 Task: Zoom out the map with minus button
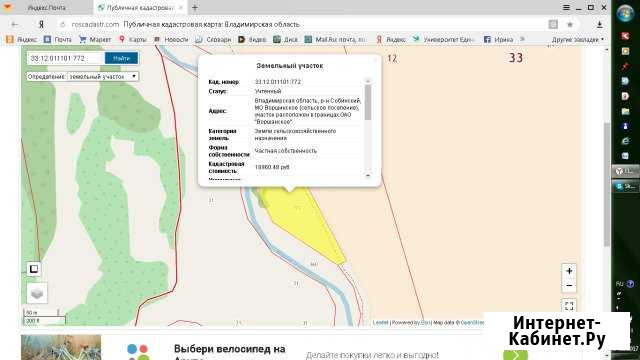point(569,285)
